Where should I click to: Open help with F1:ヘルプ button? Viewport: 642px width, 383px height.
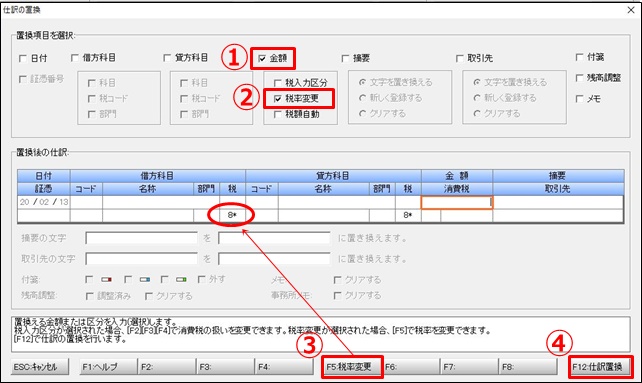(108, 367)
